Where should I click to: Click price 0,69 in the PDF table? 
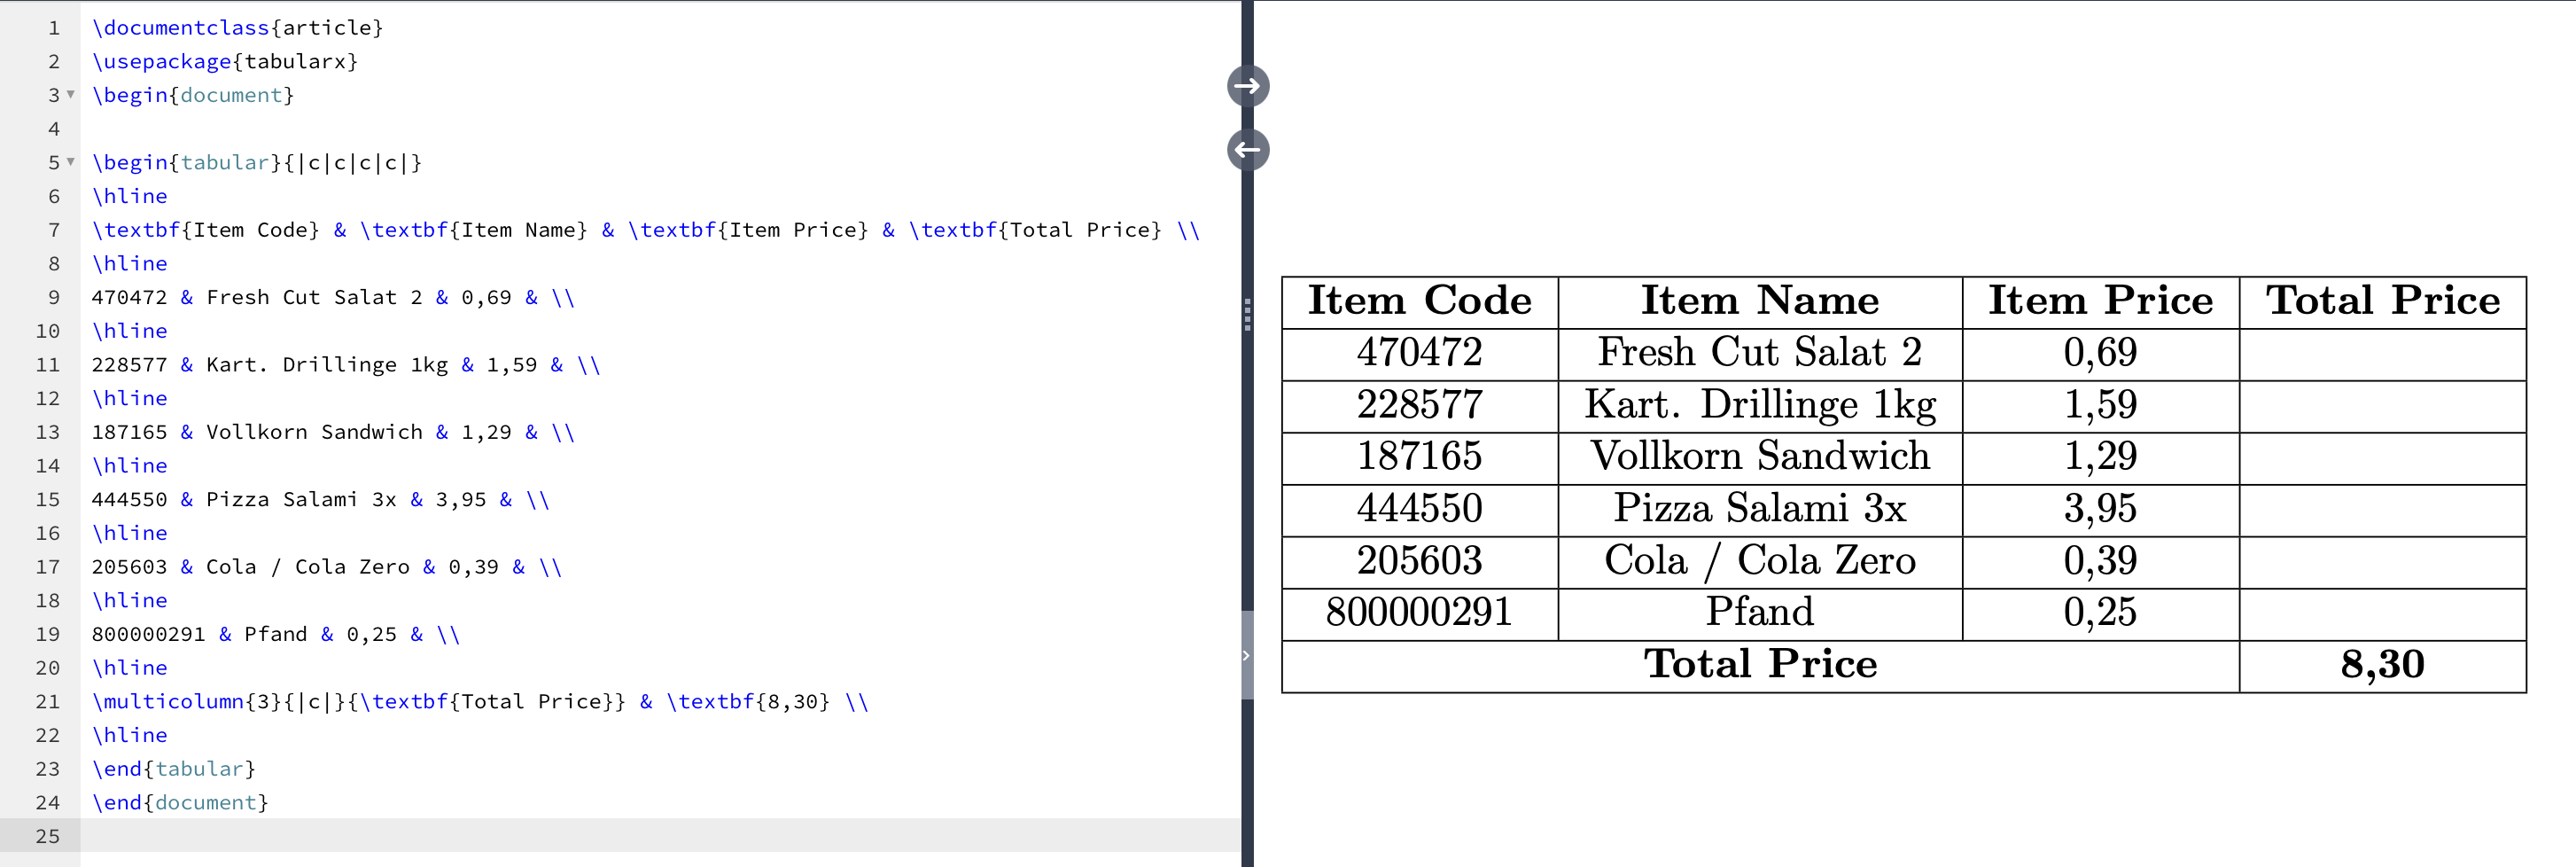coord(2100,353)
